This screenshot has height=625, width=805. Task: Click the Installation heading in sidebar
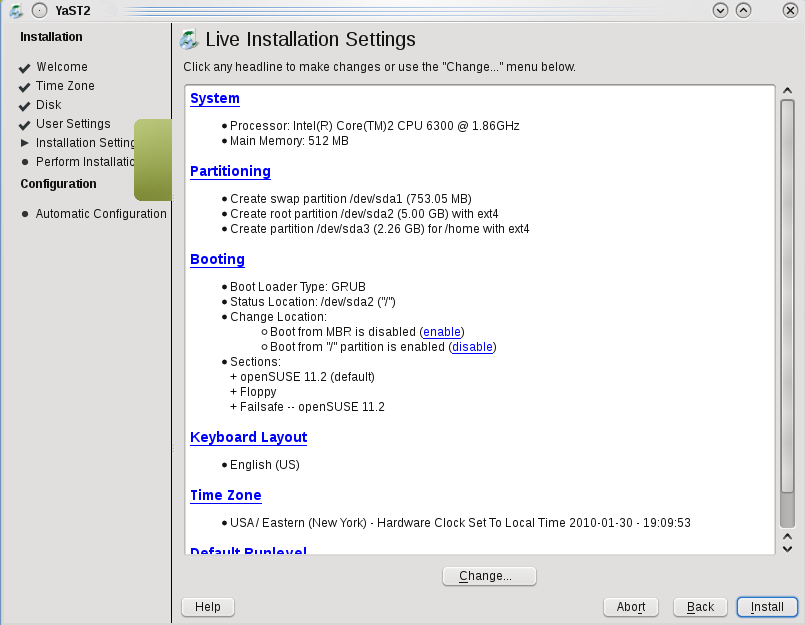tap(51, 37)
